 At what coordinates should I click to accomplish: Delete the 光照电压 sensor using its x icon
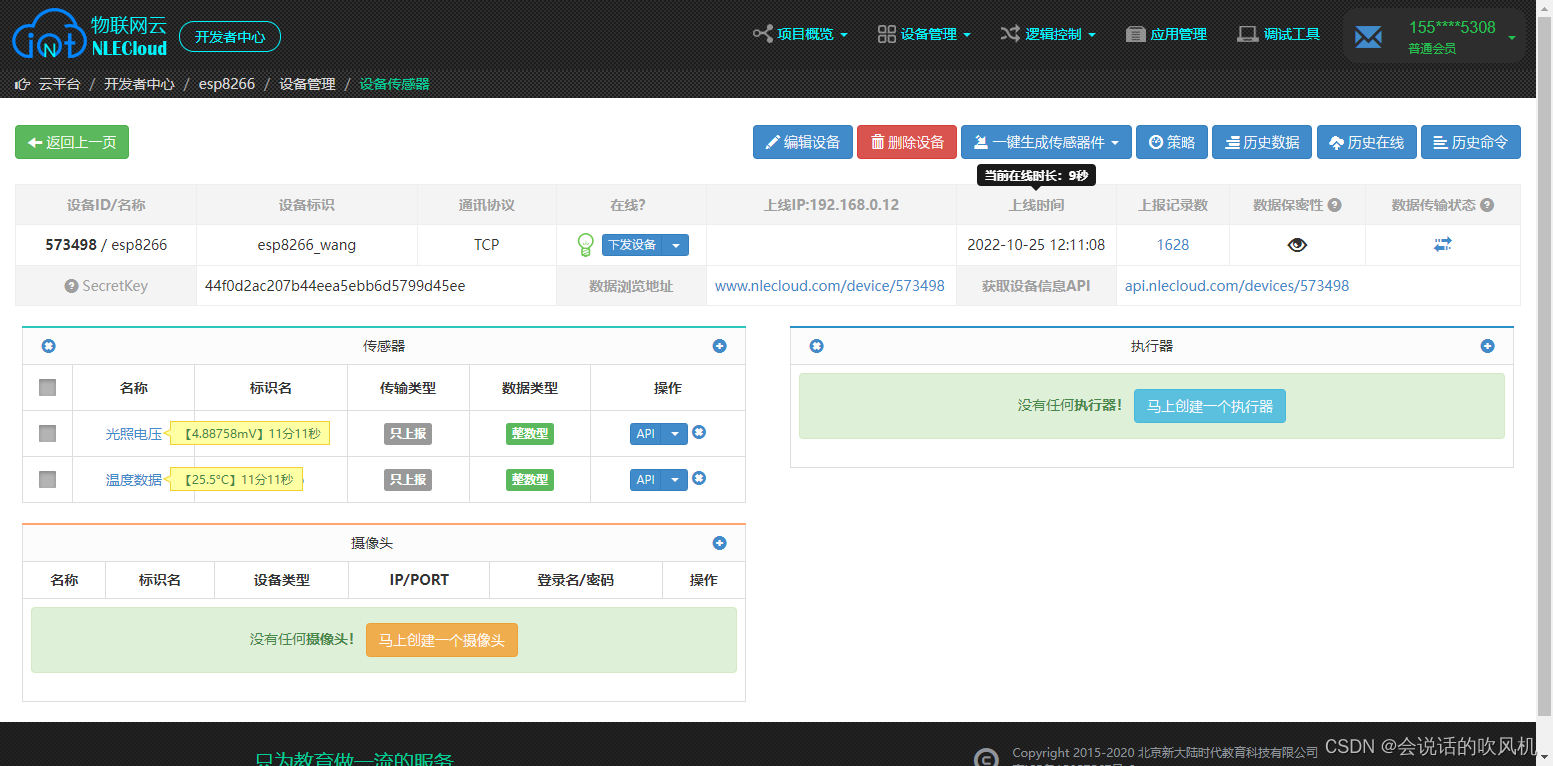coord(698,432)
